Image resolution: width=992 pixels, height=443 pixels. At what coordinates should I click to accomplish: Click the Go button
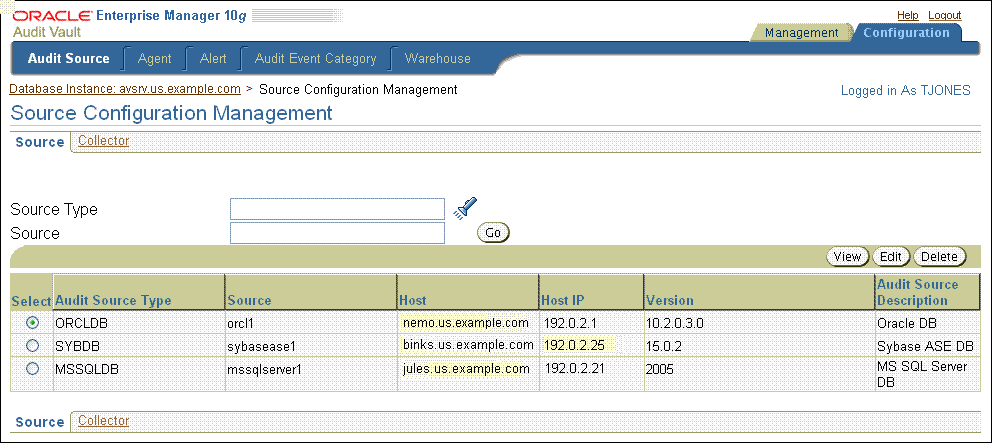[x=493, y=233]
